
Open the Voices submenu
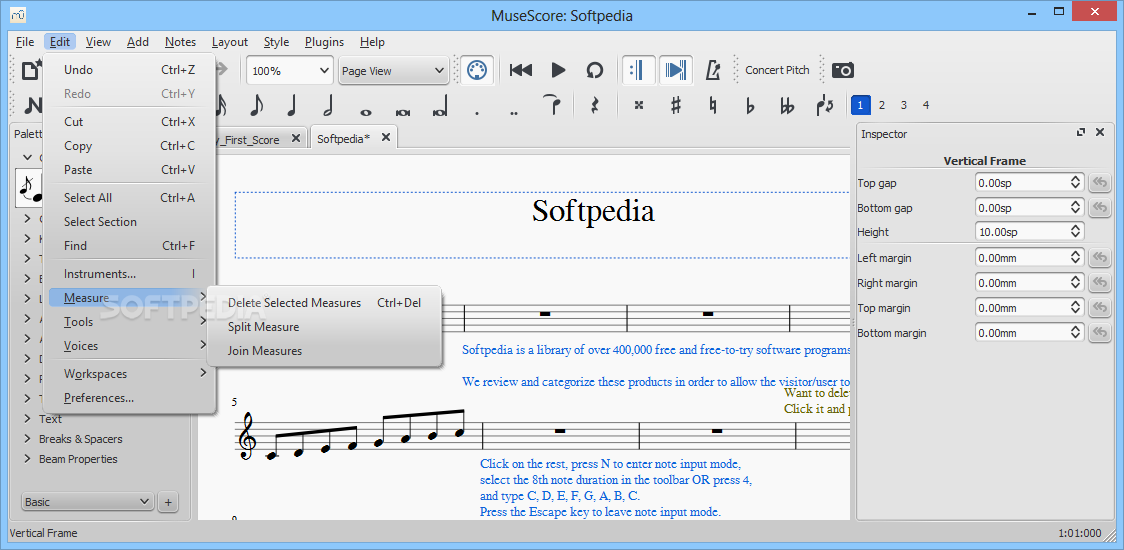(129, 346)
